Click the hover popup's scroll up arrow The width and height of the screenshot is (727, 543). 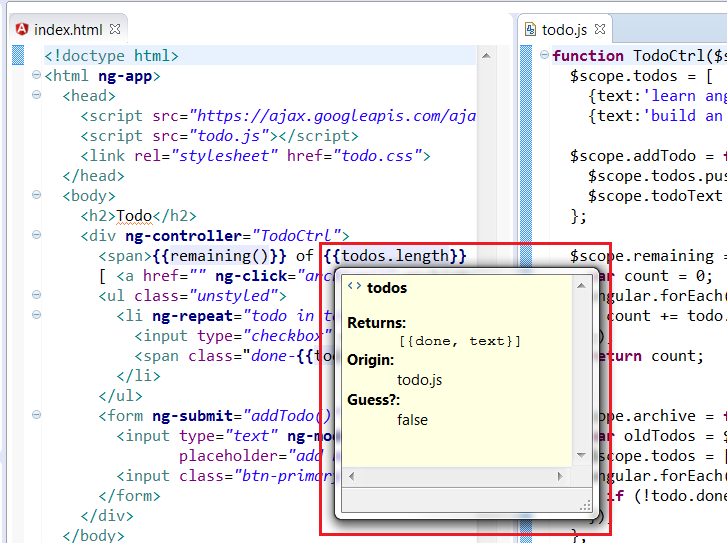coord(581,286)
